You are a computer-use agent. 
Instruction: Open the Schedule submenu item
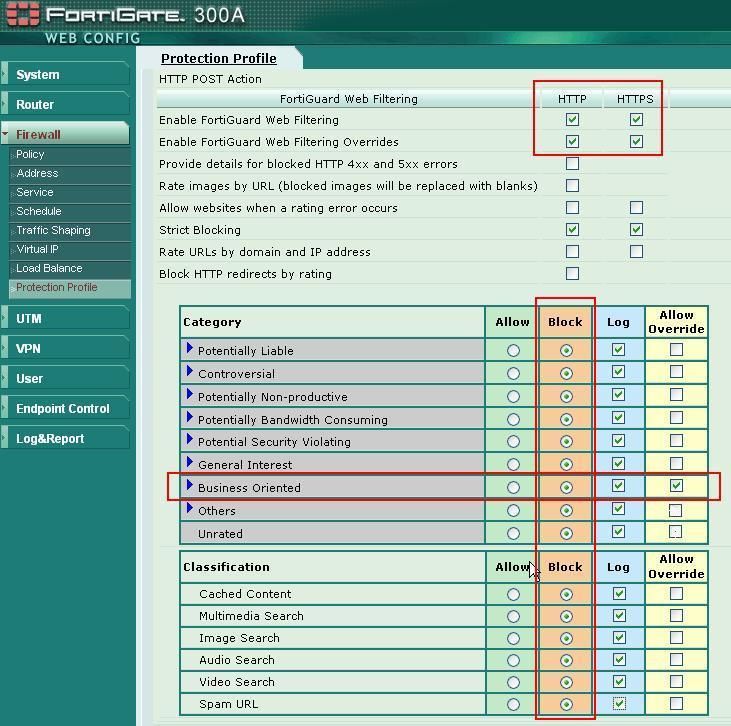tap(70, 211)
